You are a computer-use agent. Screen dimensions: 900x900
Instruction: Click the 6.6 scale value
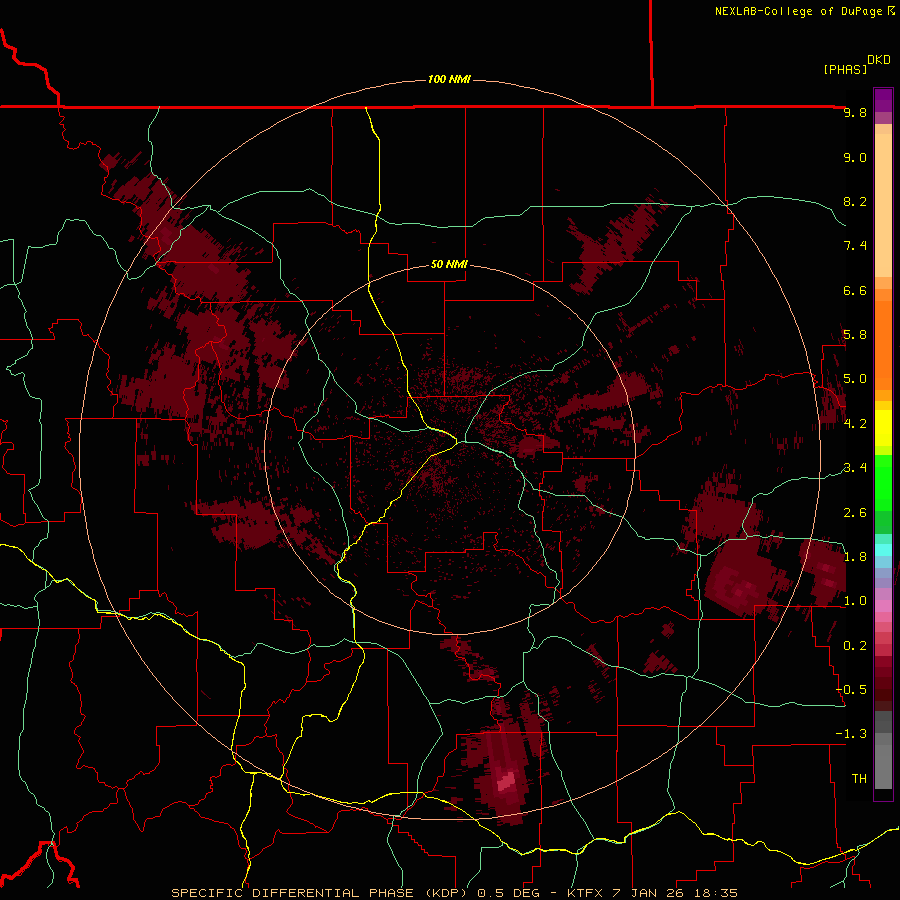pos(855,290)
